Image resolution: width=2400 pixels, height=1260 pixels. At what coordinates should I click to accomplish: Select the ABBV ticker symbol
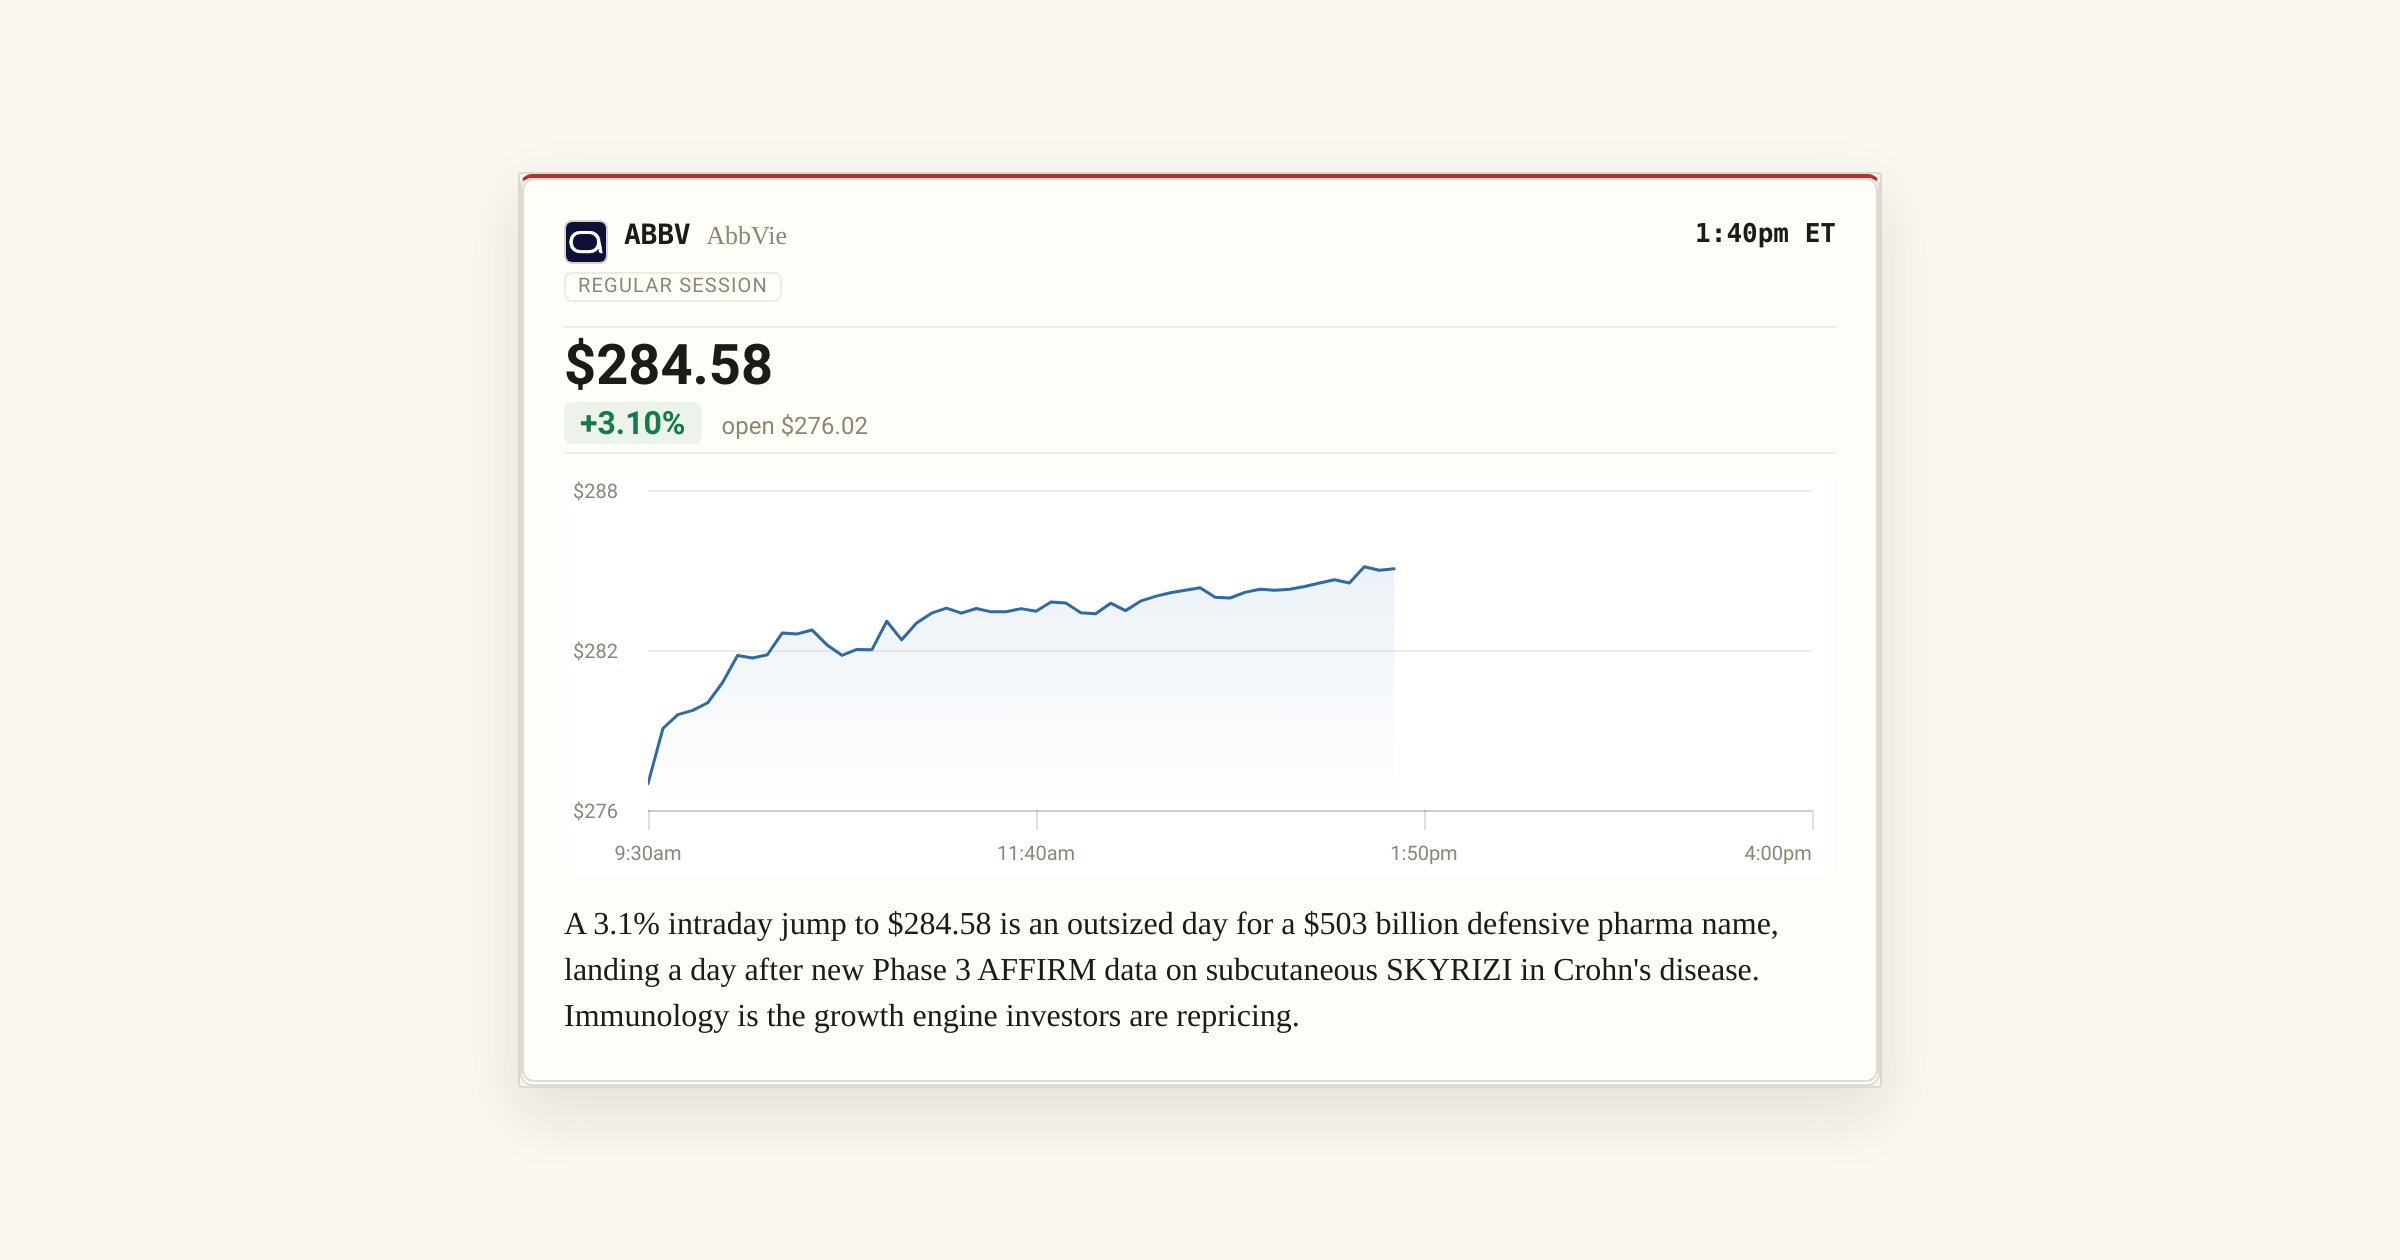coord(657,235)
